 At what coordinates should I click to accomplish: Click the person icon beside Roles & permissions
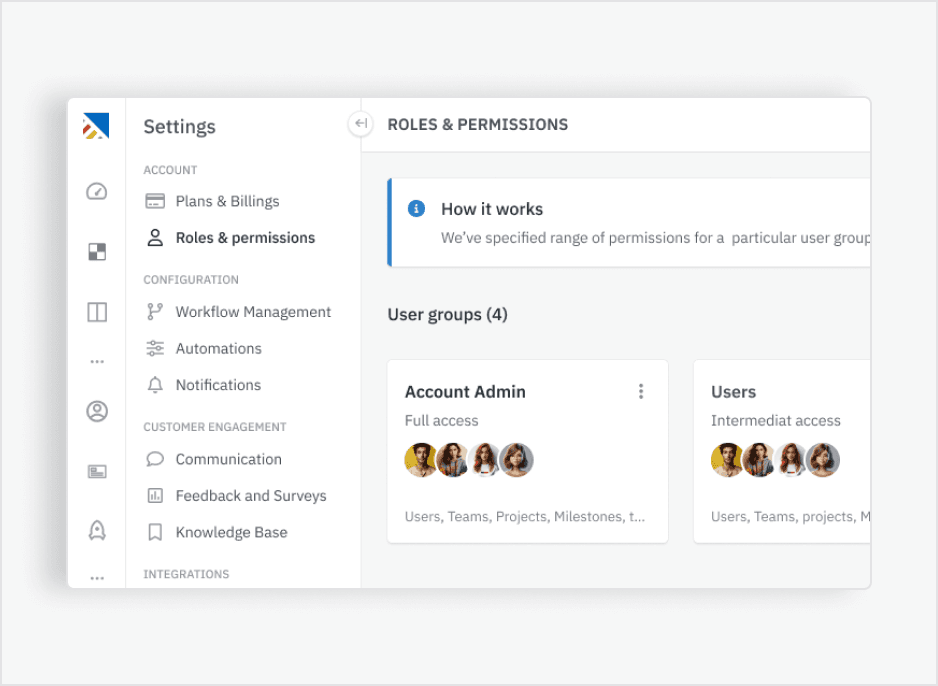pos(155,237)
